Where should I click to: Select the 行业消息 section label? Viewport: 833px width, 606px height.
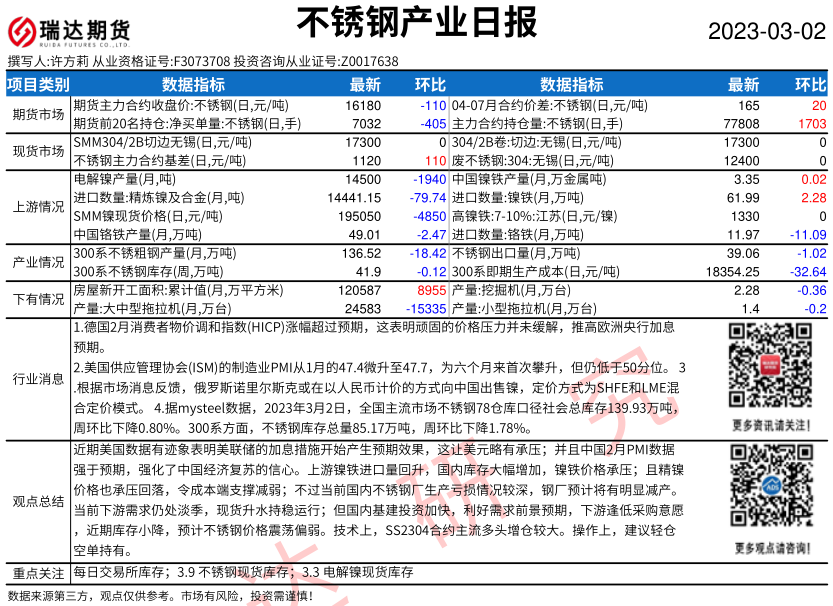[38, 379]
